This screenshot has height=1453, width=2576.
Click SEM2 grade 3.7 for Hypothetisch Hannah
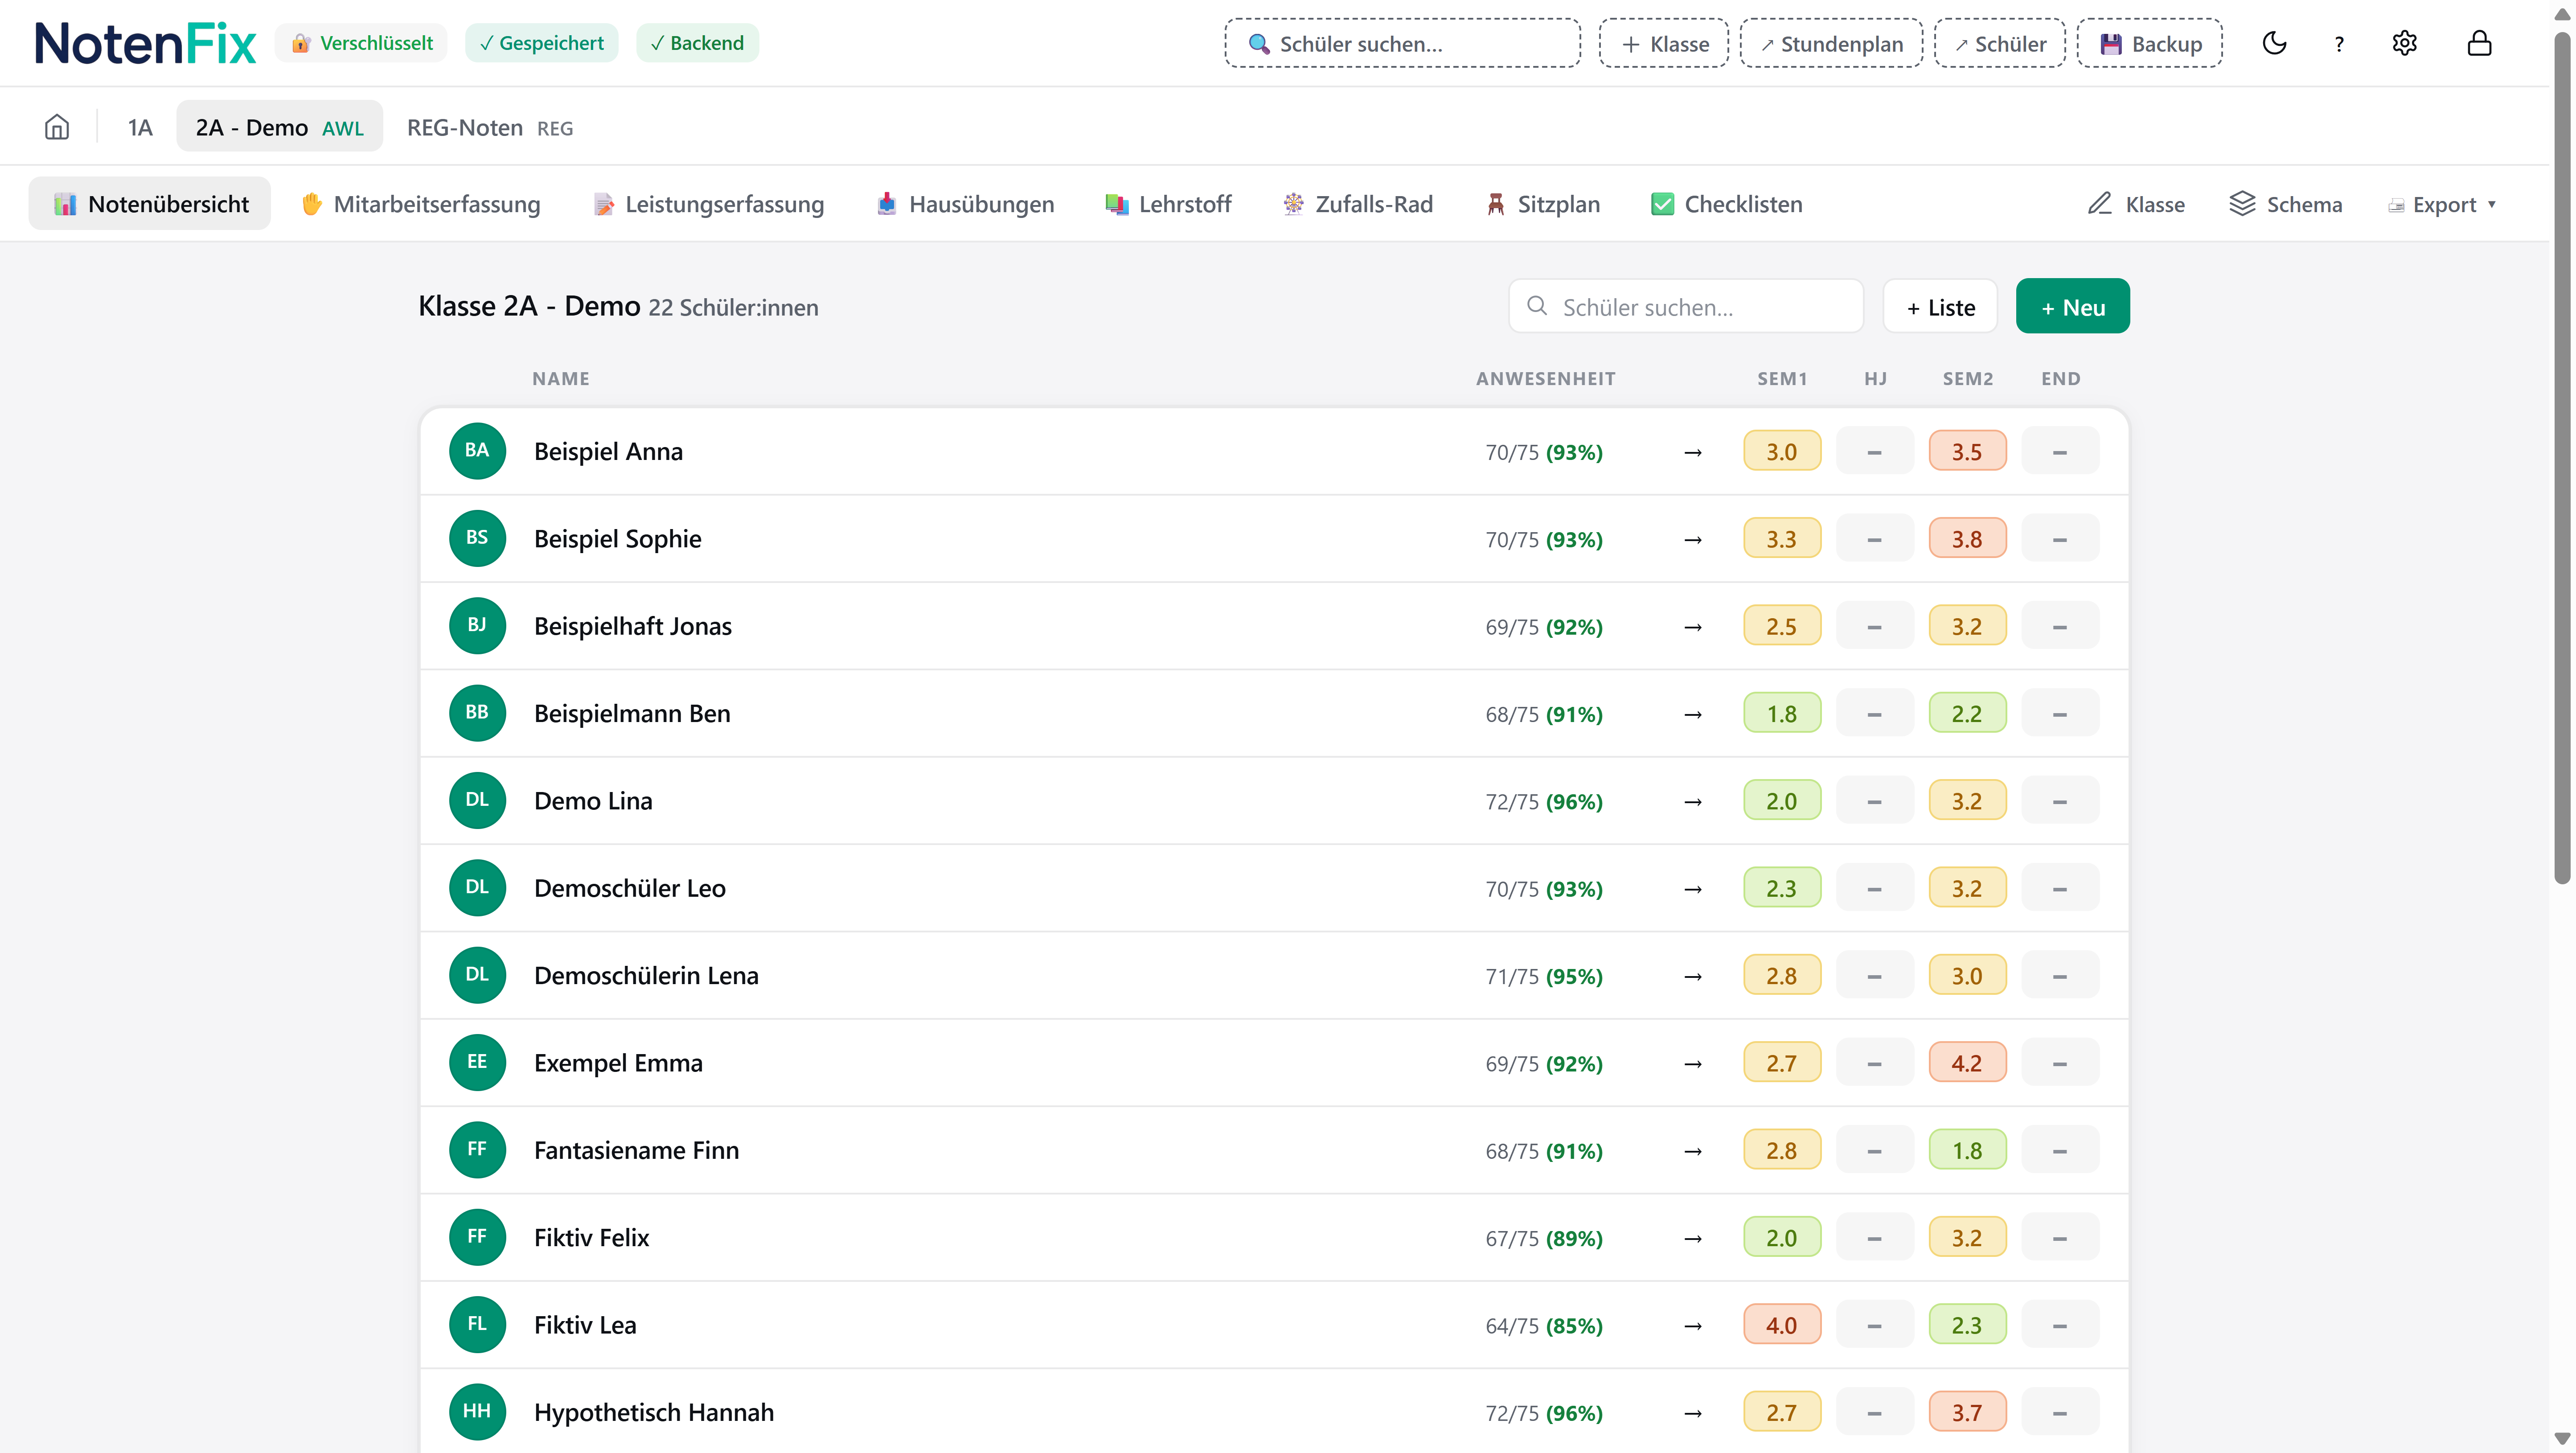click(x=1967, y=1412)
